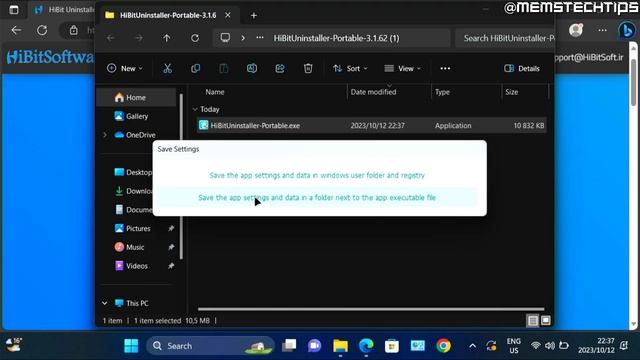Show hidden system tray icons

472,346
